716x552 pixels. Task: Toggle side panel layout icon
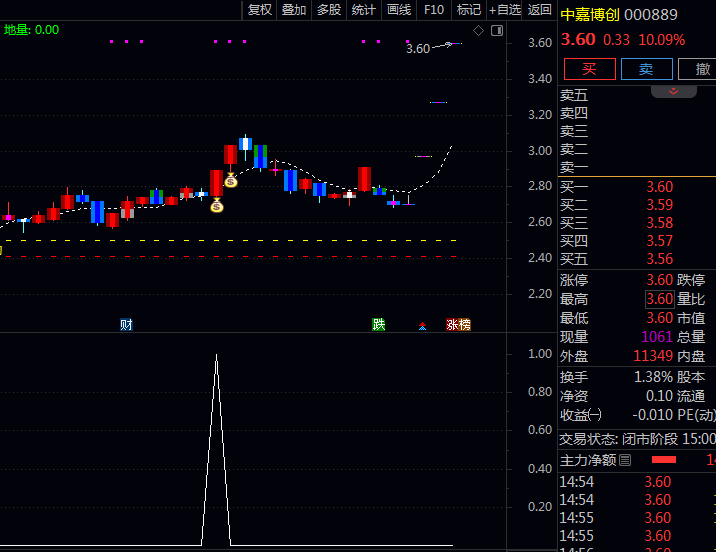pos(497,31)
